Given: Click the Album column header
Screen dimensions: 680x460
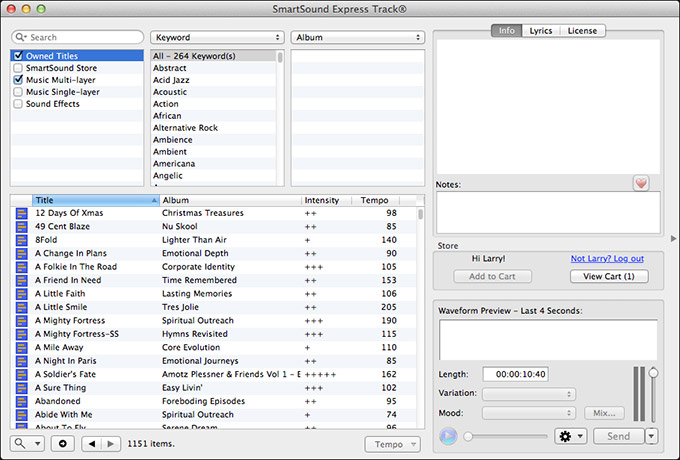Looking at the screenshot, I should (230, 200).
